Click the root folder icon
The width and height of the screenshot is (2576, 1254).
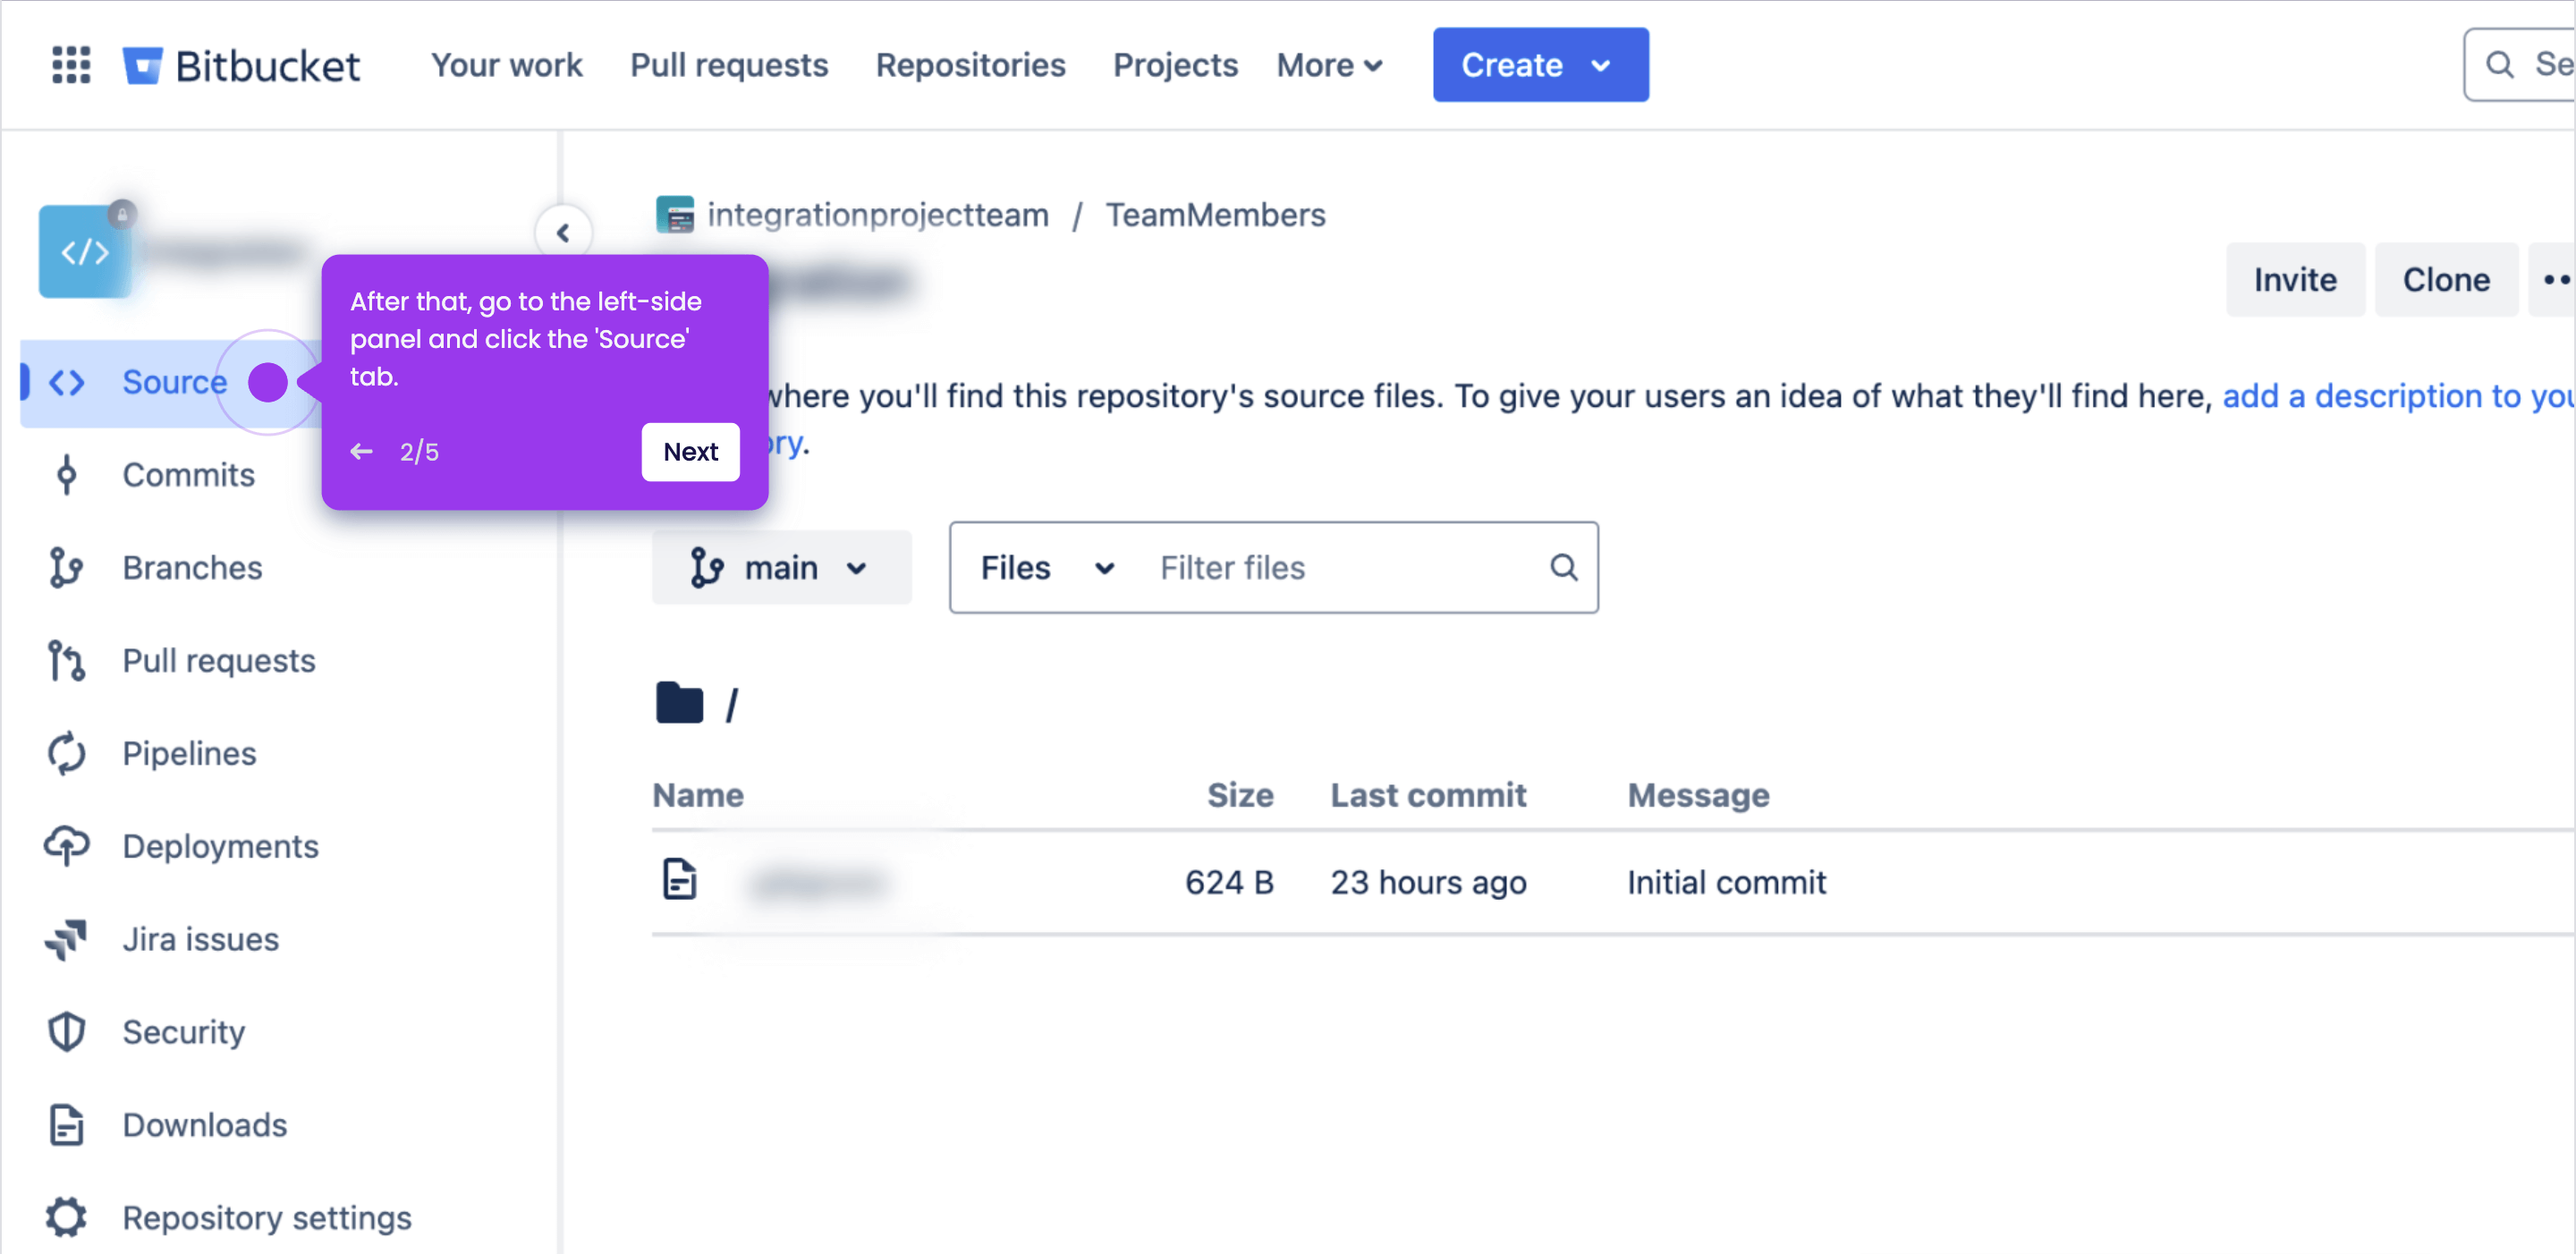click(x=680, y=702)
